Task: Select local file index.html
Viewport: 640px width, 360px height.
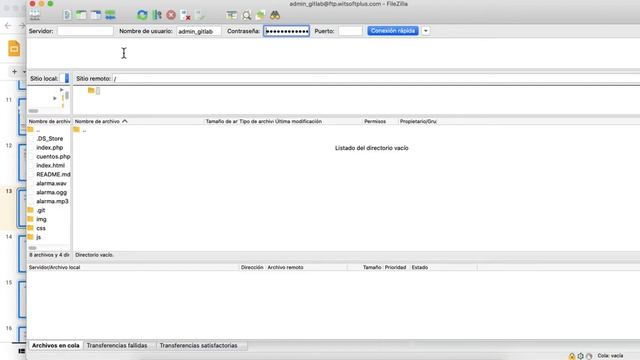Action: (x=51, y=166)
